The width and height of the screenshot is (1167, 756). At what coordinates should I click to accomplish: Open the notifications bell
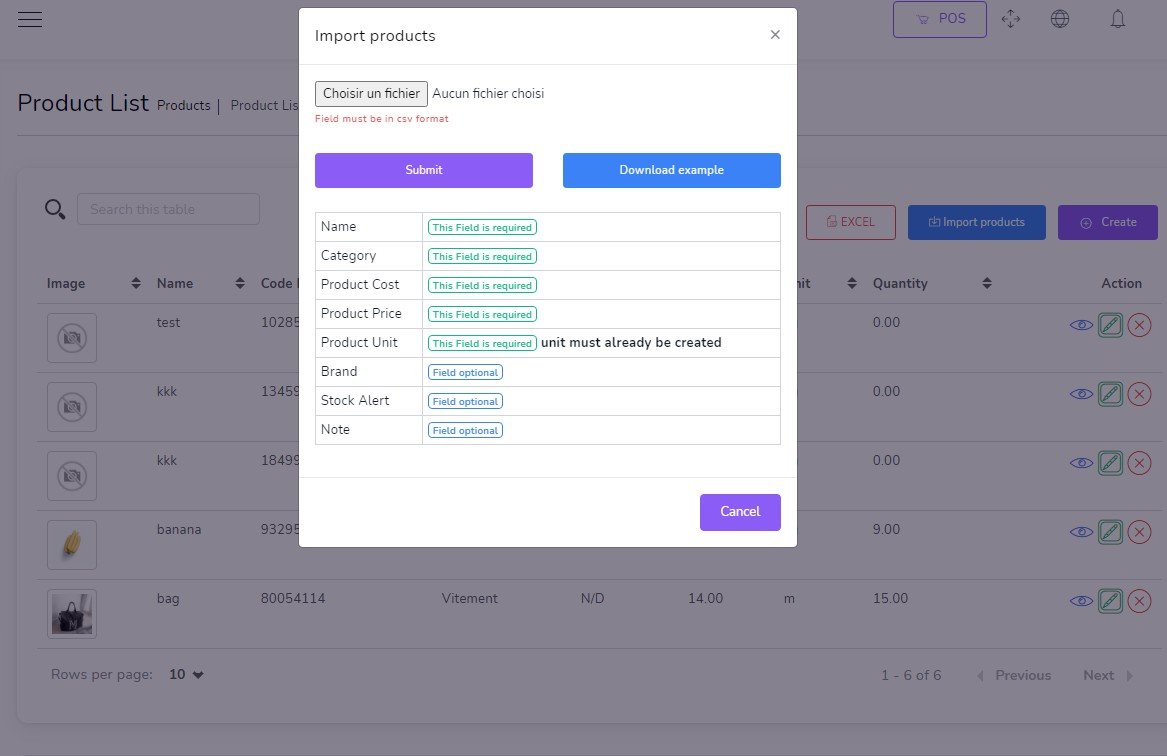coord(1117,18)
